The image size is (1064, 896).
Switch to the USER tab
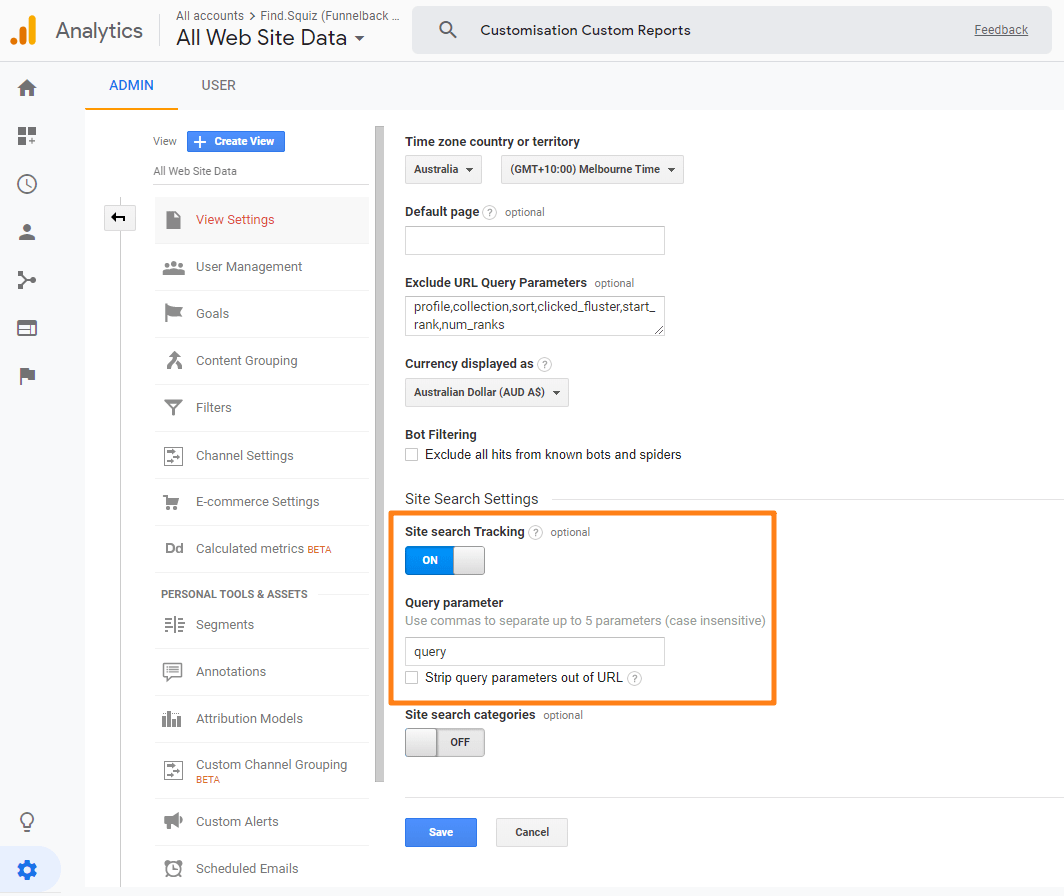pos(218,85)
